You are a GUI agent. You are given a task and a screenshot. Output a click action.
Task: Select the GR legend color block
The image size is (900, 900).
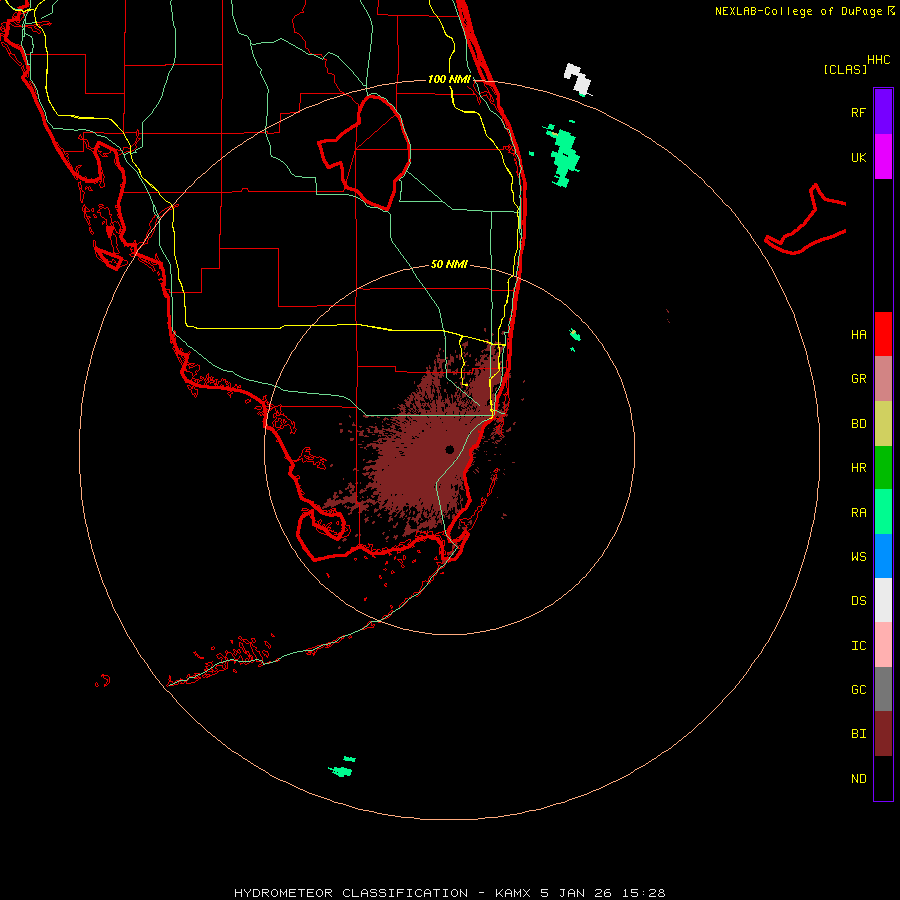click(883, 379)
